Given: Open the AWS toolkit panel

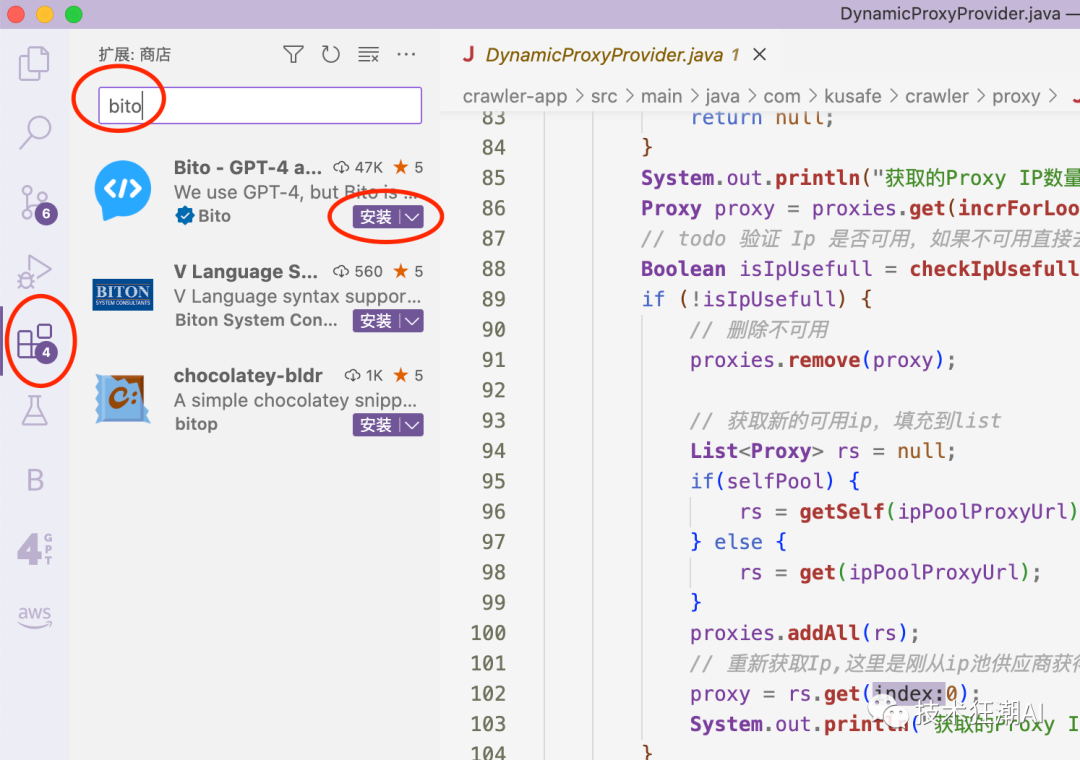Looking at the screenshot, I should click(x=34, y=615).
